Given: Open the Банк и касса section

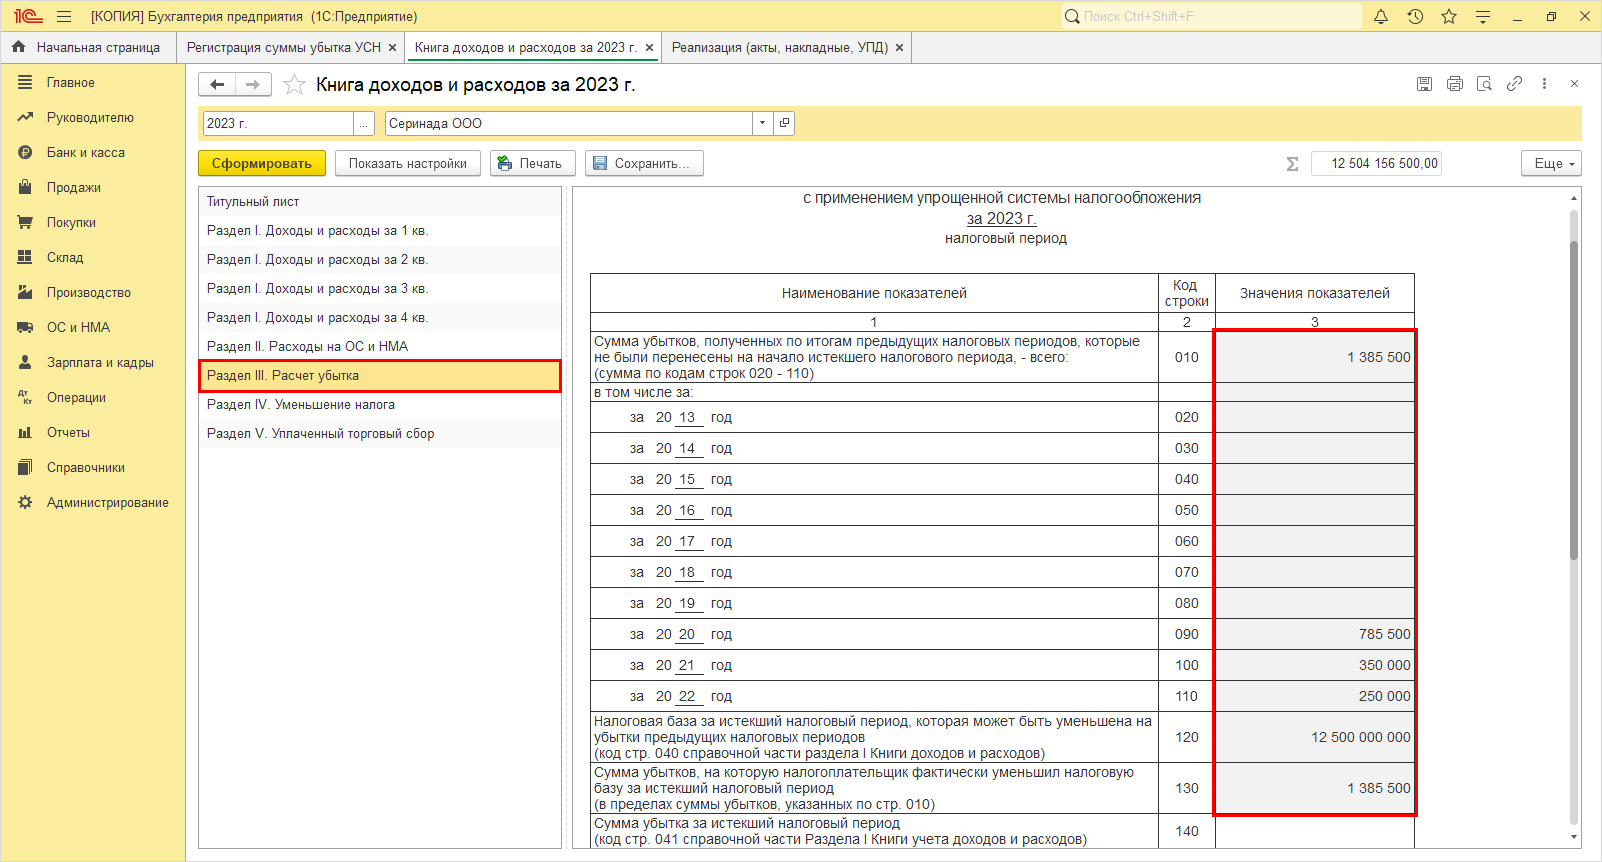Looking at the screenshot, I should coord(85,152).
